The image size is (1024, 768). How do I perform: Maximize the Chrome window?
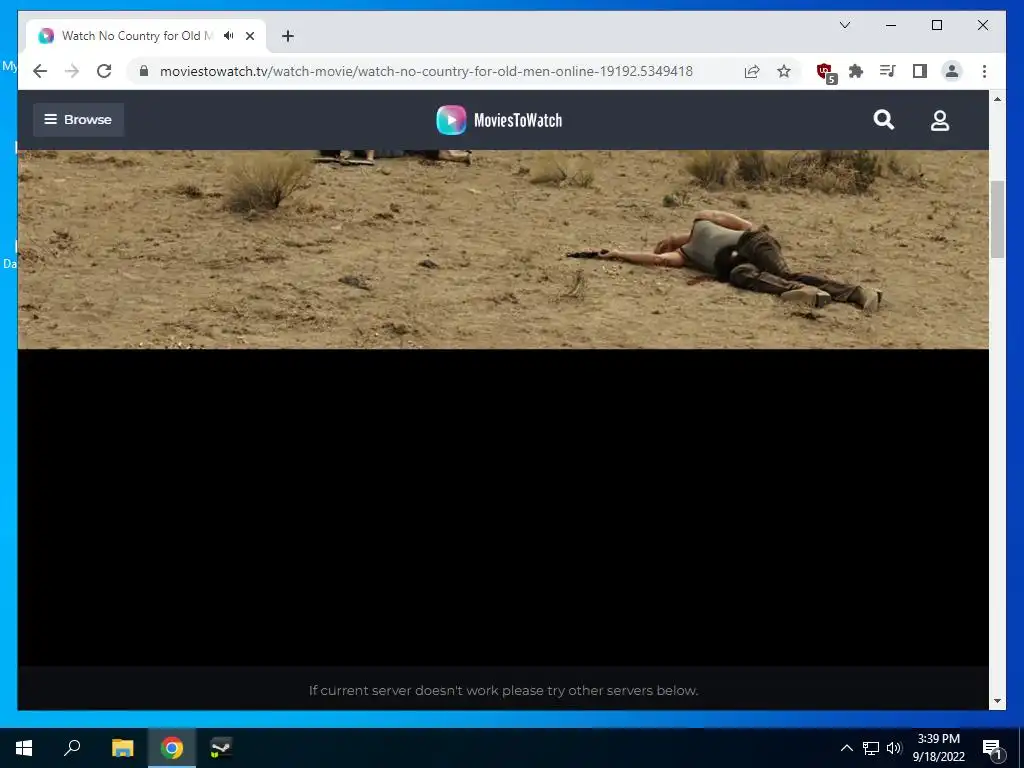point(936,25)
